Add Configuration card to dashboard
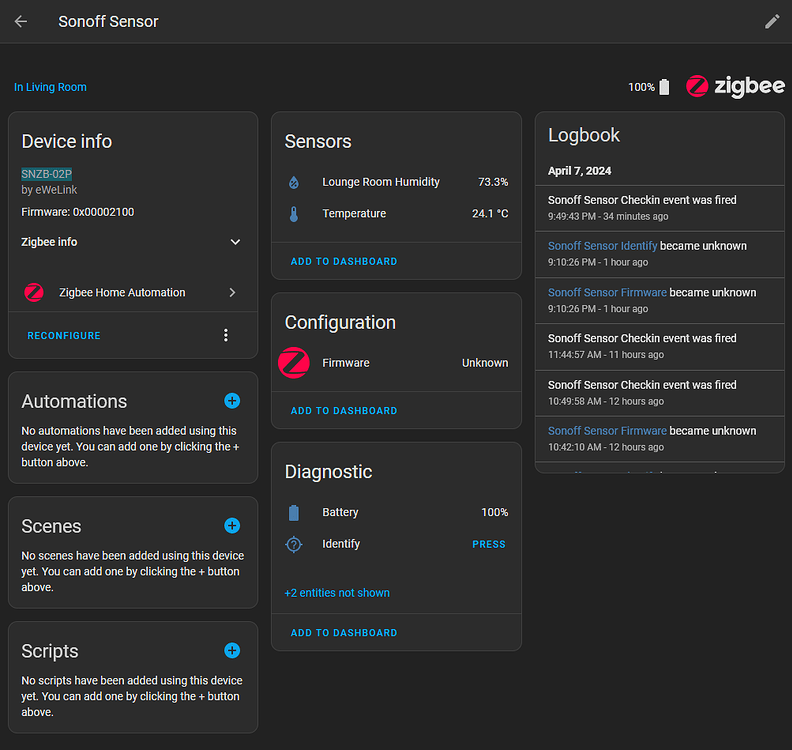The image size is (792, 750). click(344, 411)
